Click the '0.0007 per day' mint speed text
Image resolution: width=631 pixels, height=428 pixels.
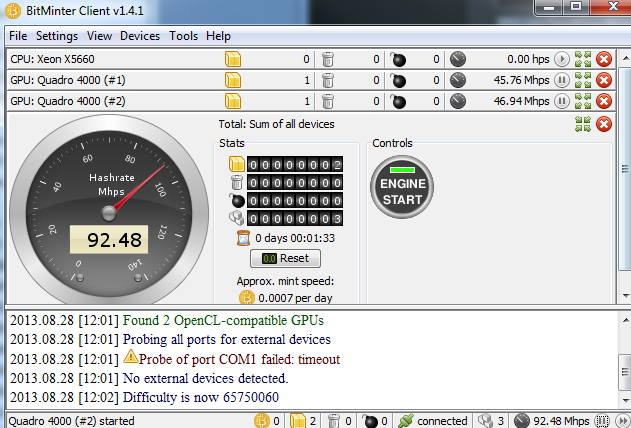[295, 298]
